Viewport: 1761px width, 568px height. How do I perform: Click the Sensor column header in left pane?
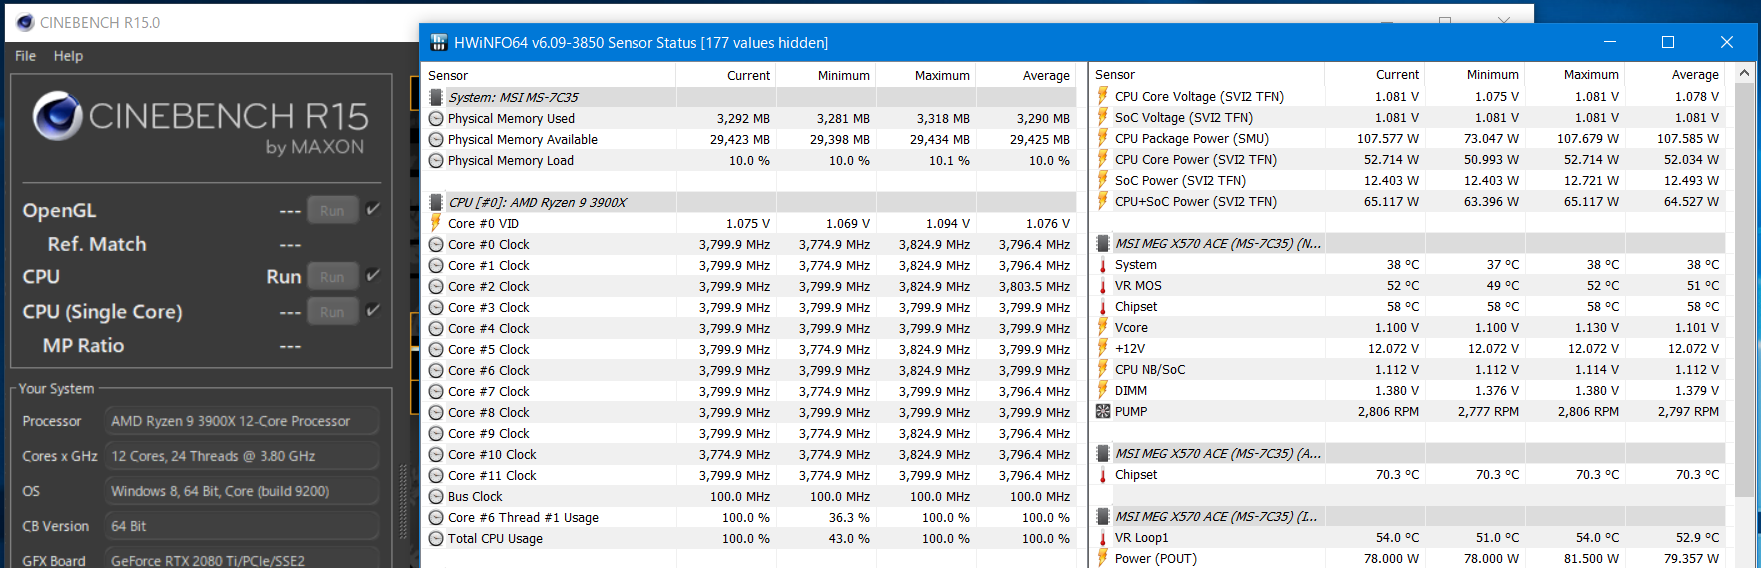click(548, 75)
